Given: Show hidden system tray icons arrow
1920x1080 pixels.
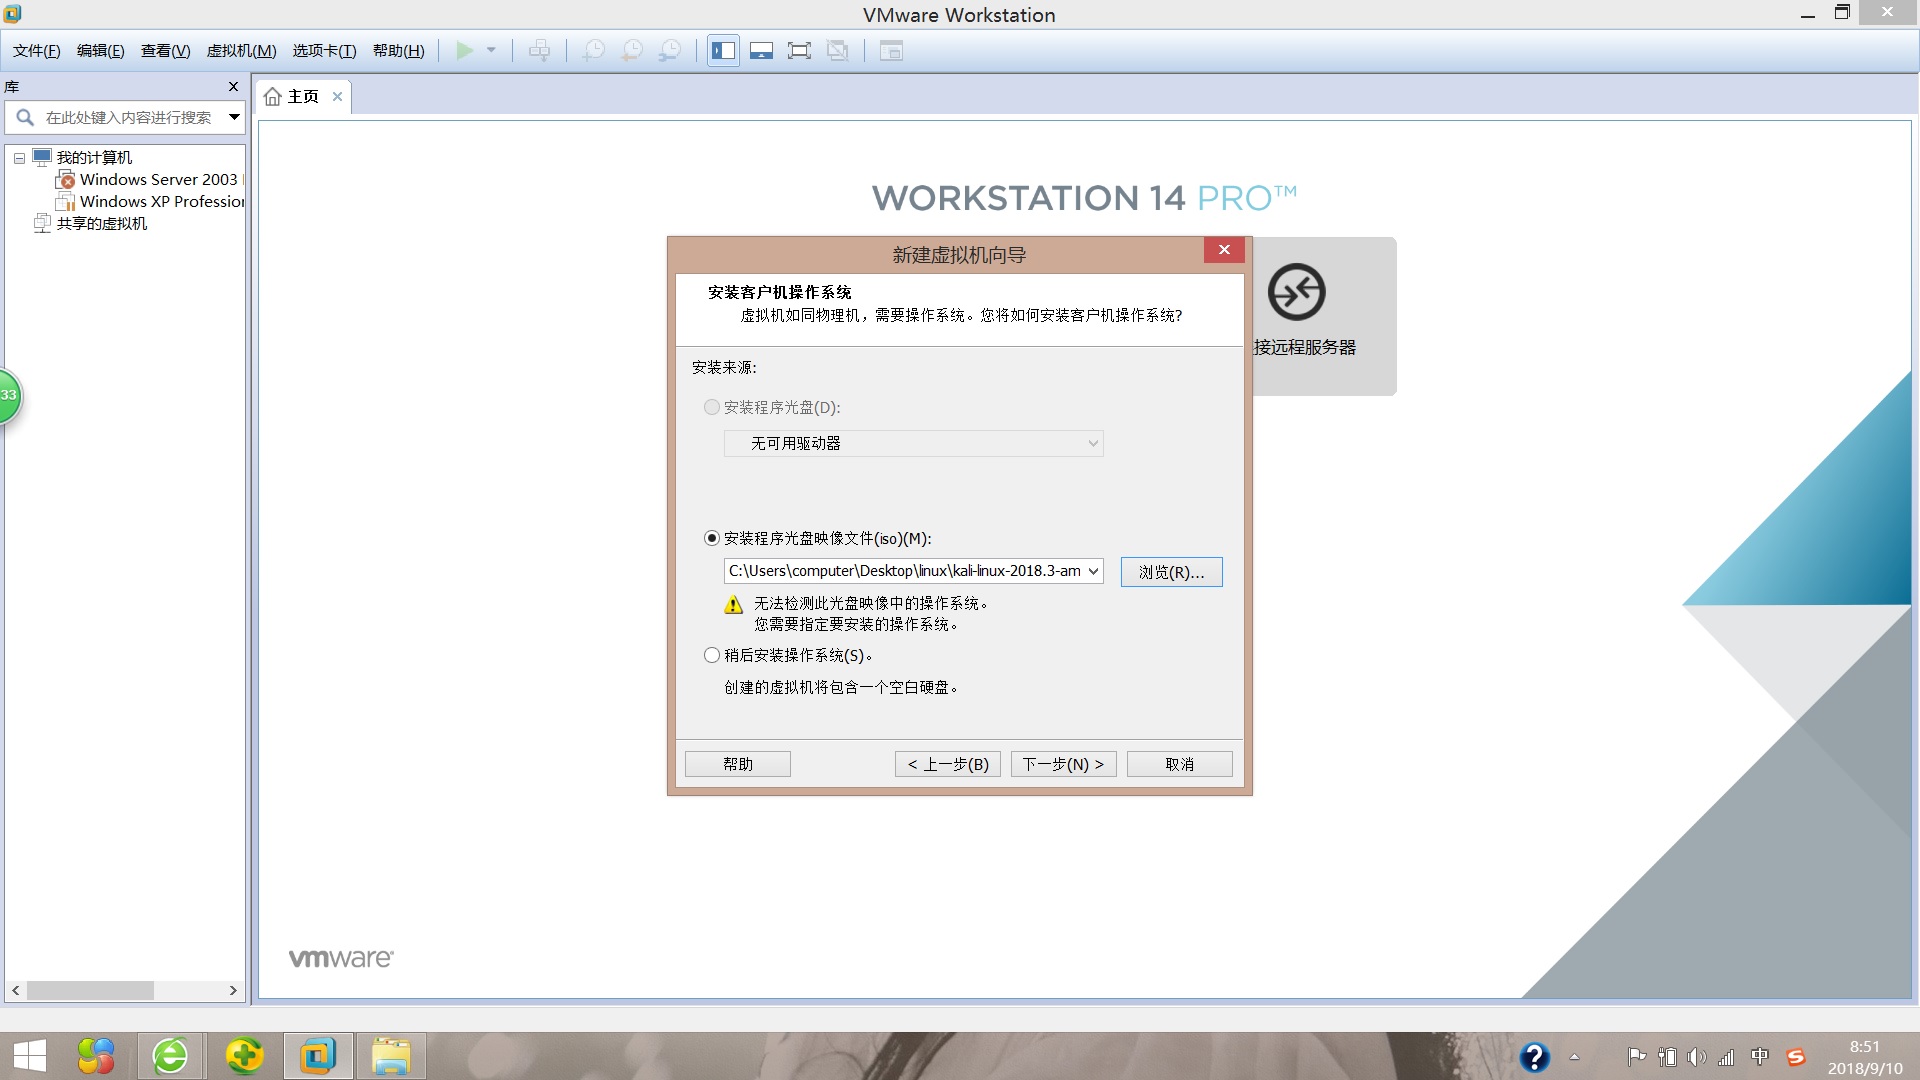Looking at the screenshot, I should pyautogui.click(x=1574, y=1057).
